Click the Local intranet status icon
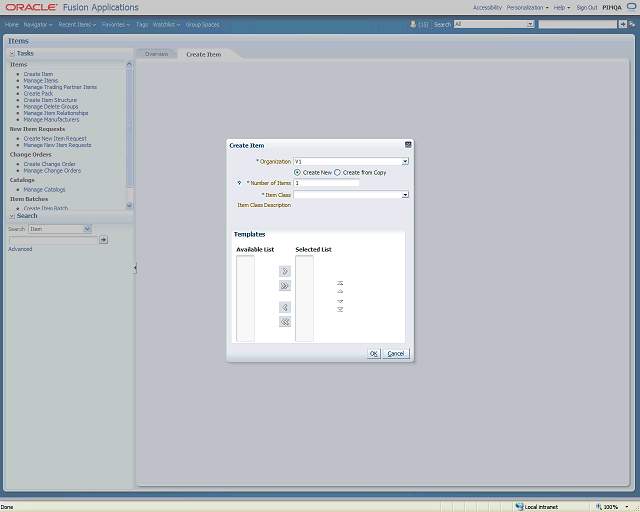The width and height of the screenshot is (640, 512). click(x=519, y=507)
